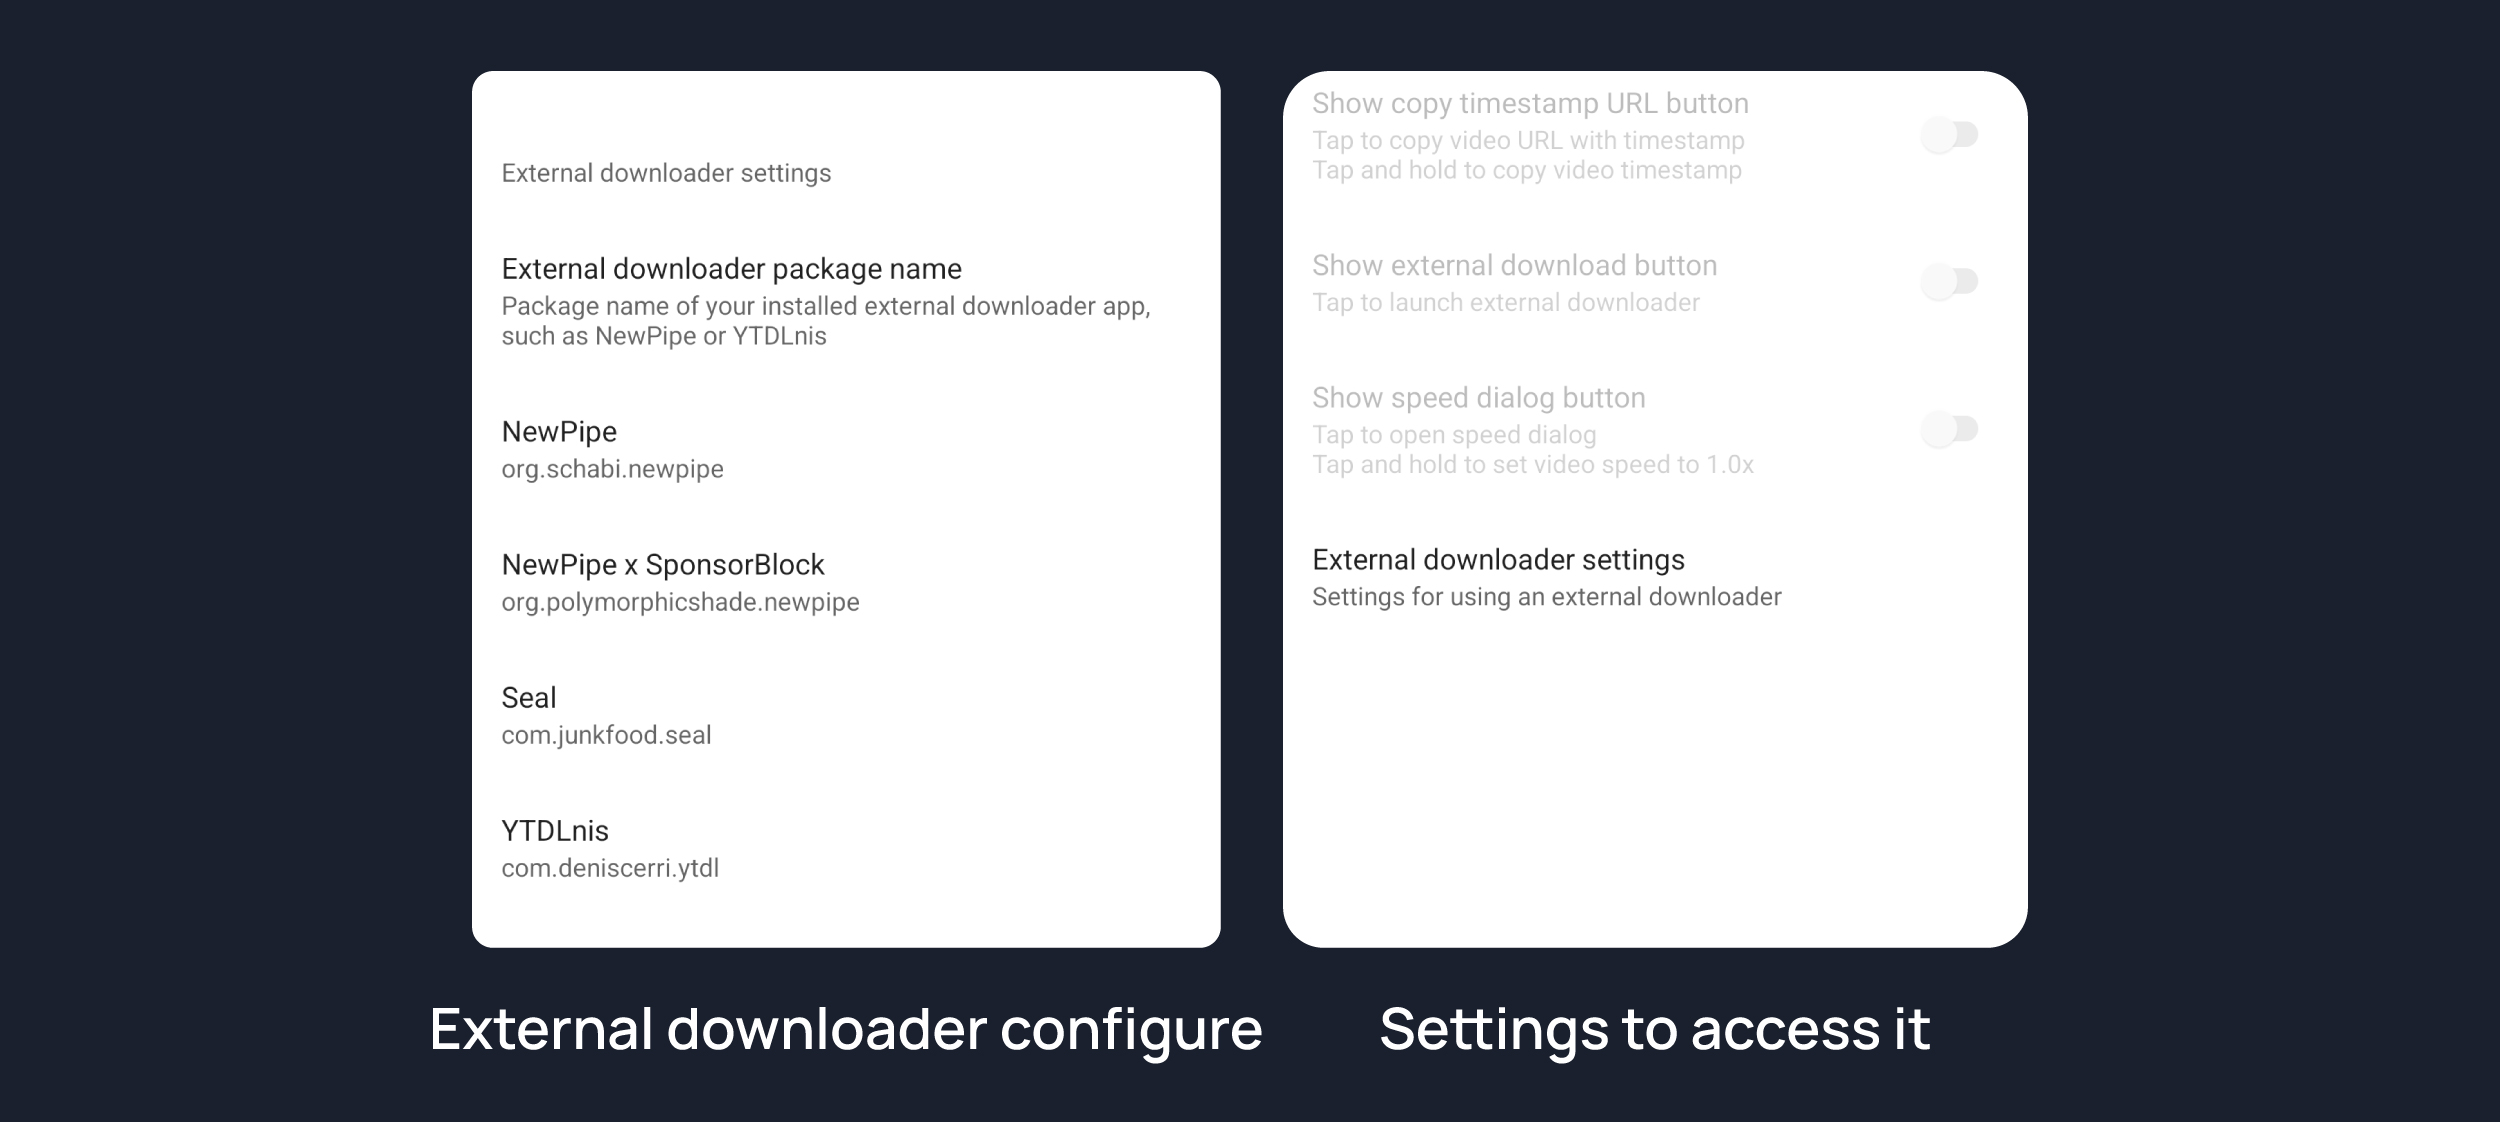Click the 'Show speed dialog button' label

[1478, 398]
